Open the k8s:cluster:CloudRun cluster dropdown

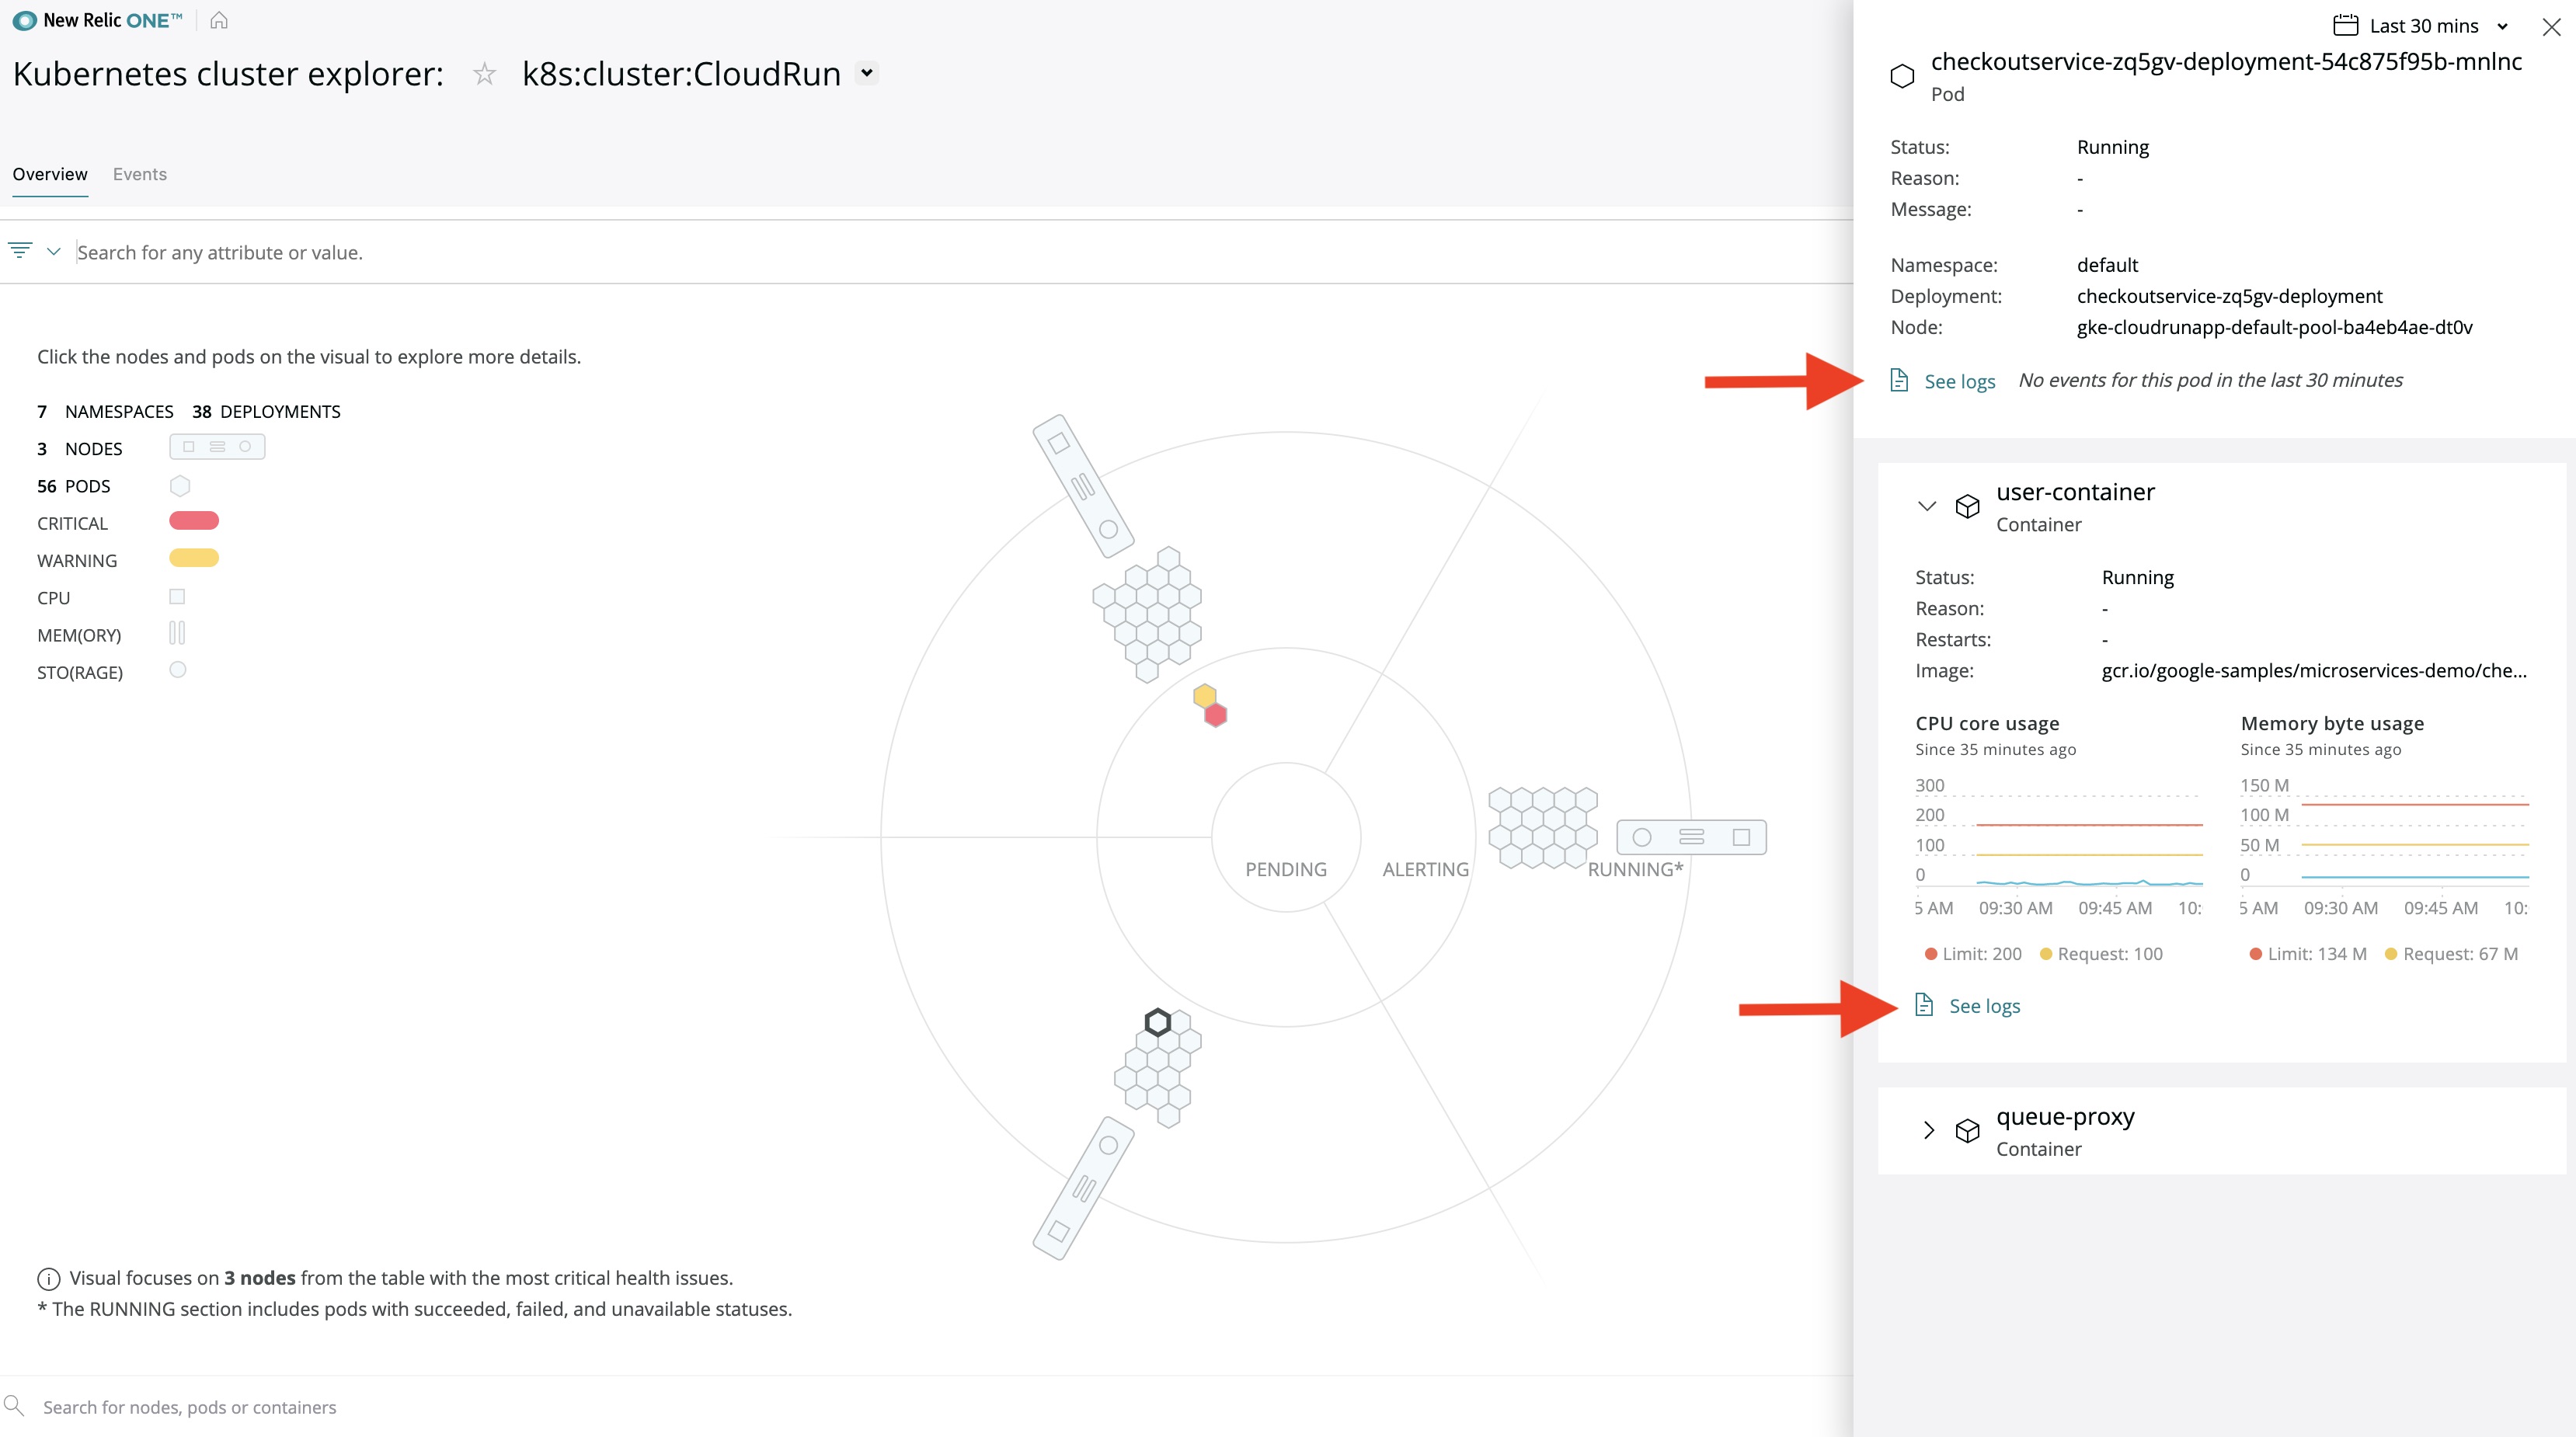[x=867, y=73]
